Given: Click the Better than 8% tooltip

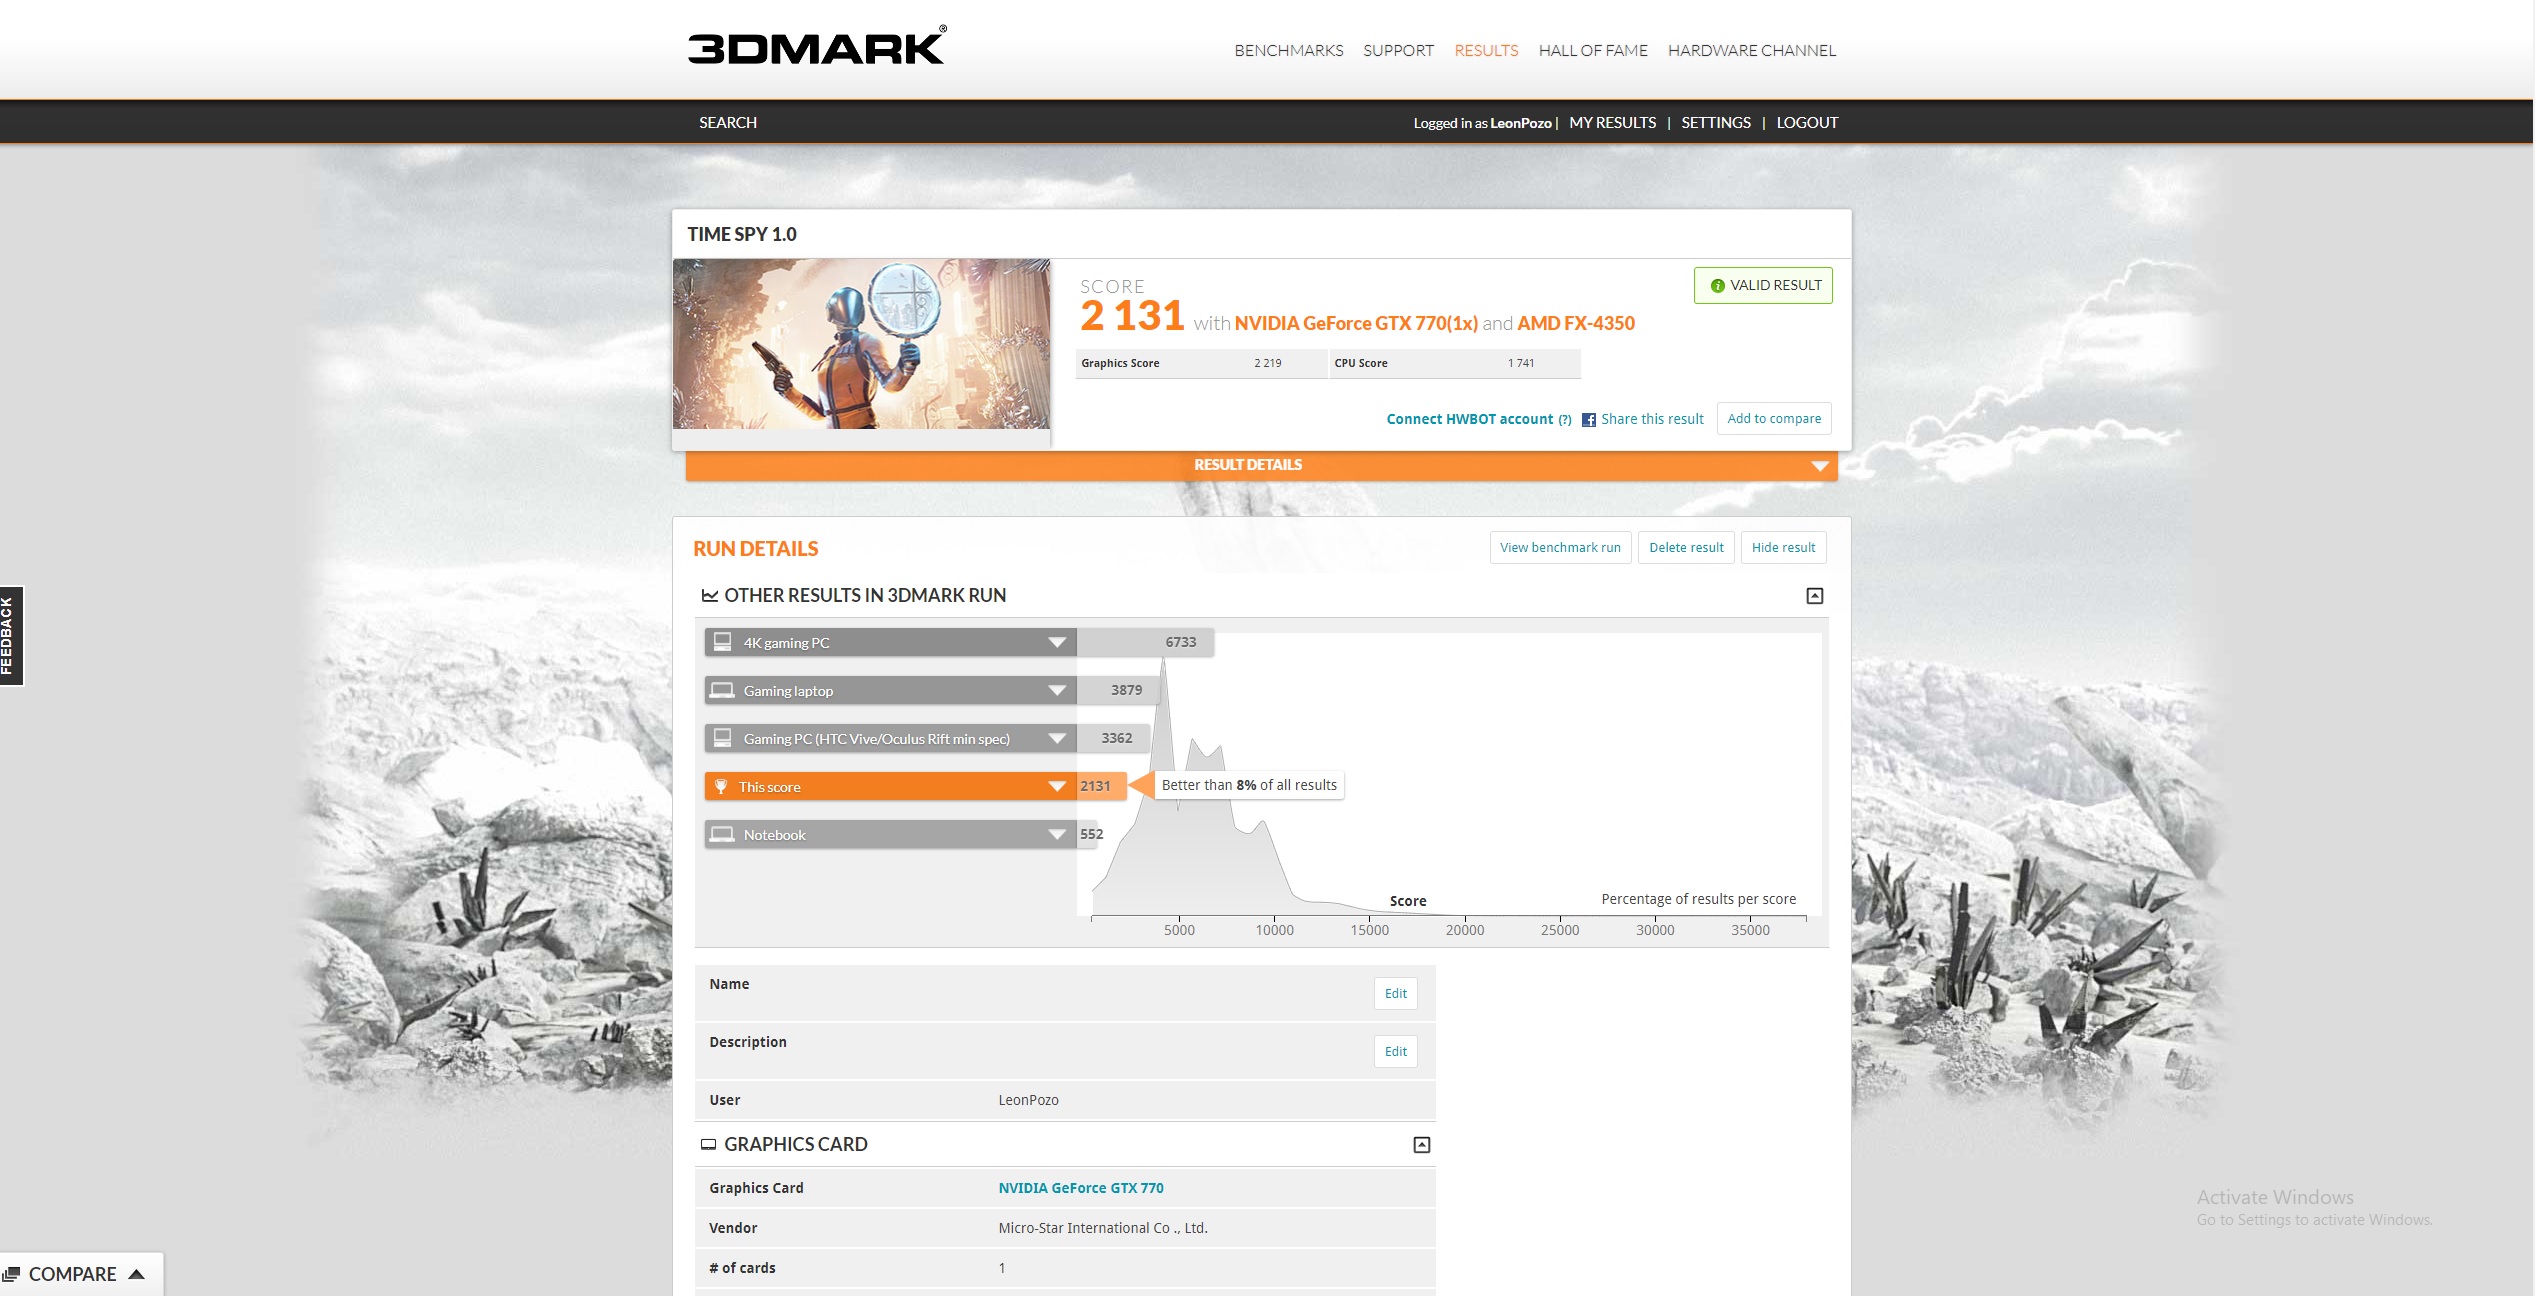Looking at the screenshot, I should pos(1248,785).
